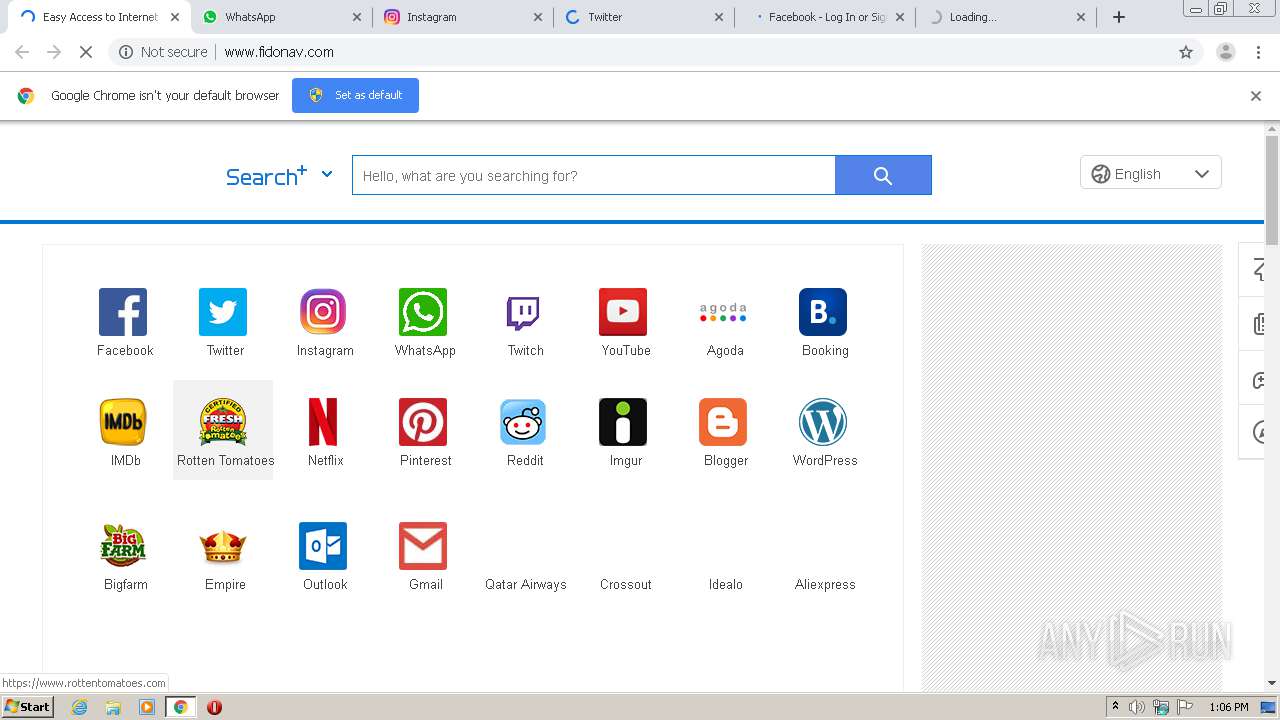Image resolution: width=1280 pixels, height=720 pixels.
Task: Open the Idealo link
Action: point(726,585)
